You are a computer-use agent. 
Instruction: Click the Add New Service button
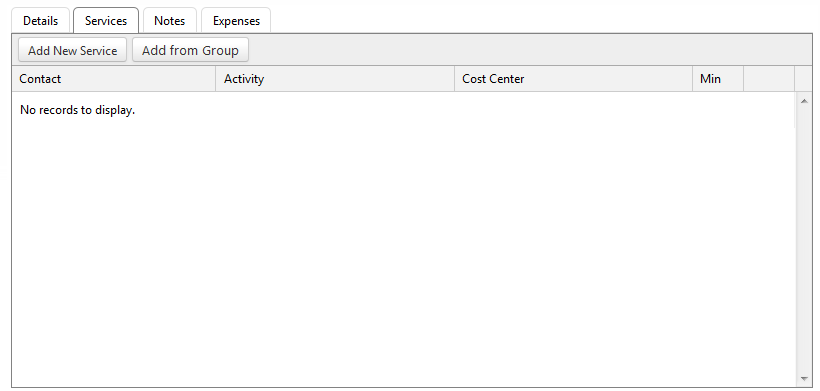(x=72, y=50)
